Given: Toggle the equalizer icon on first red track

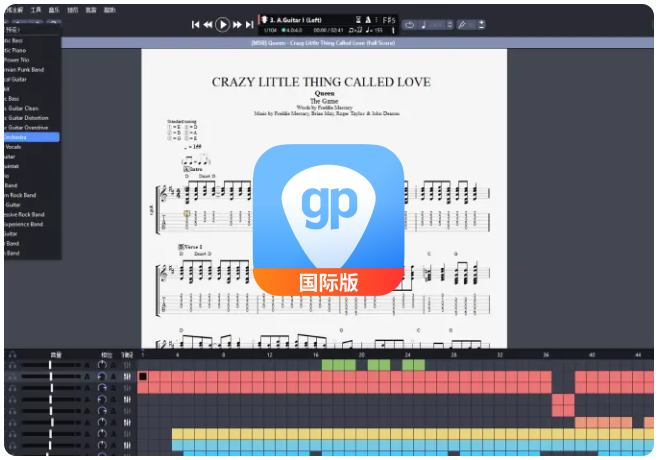Looking at the screenshot, I should point(127,377).
